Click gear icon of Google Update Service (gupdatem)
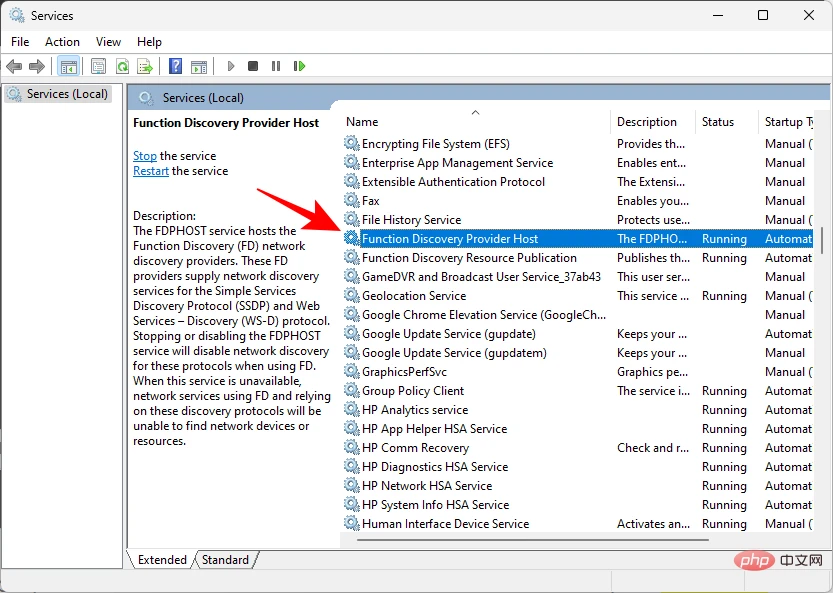The height and width of the screenshot is (593, 833). pyautogui.click(x=351, y=352)
